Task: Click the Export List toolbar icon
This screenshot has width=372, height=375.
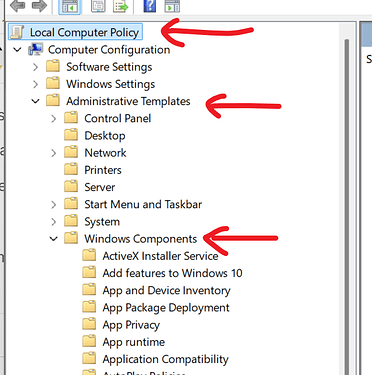Action: (120, 6)
